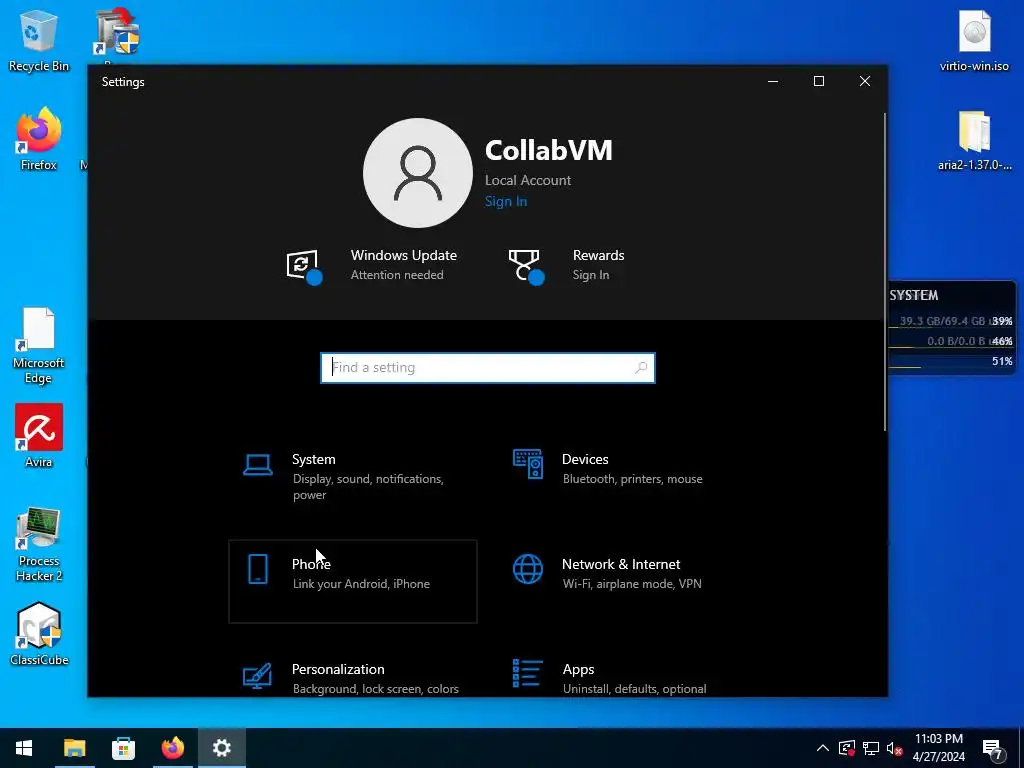Click 'Bluetooth, printers, mouse' description
Image resolution: width=1024 pixels, height=768 pixels.
tap(633, 479)
